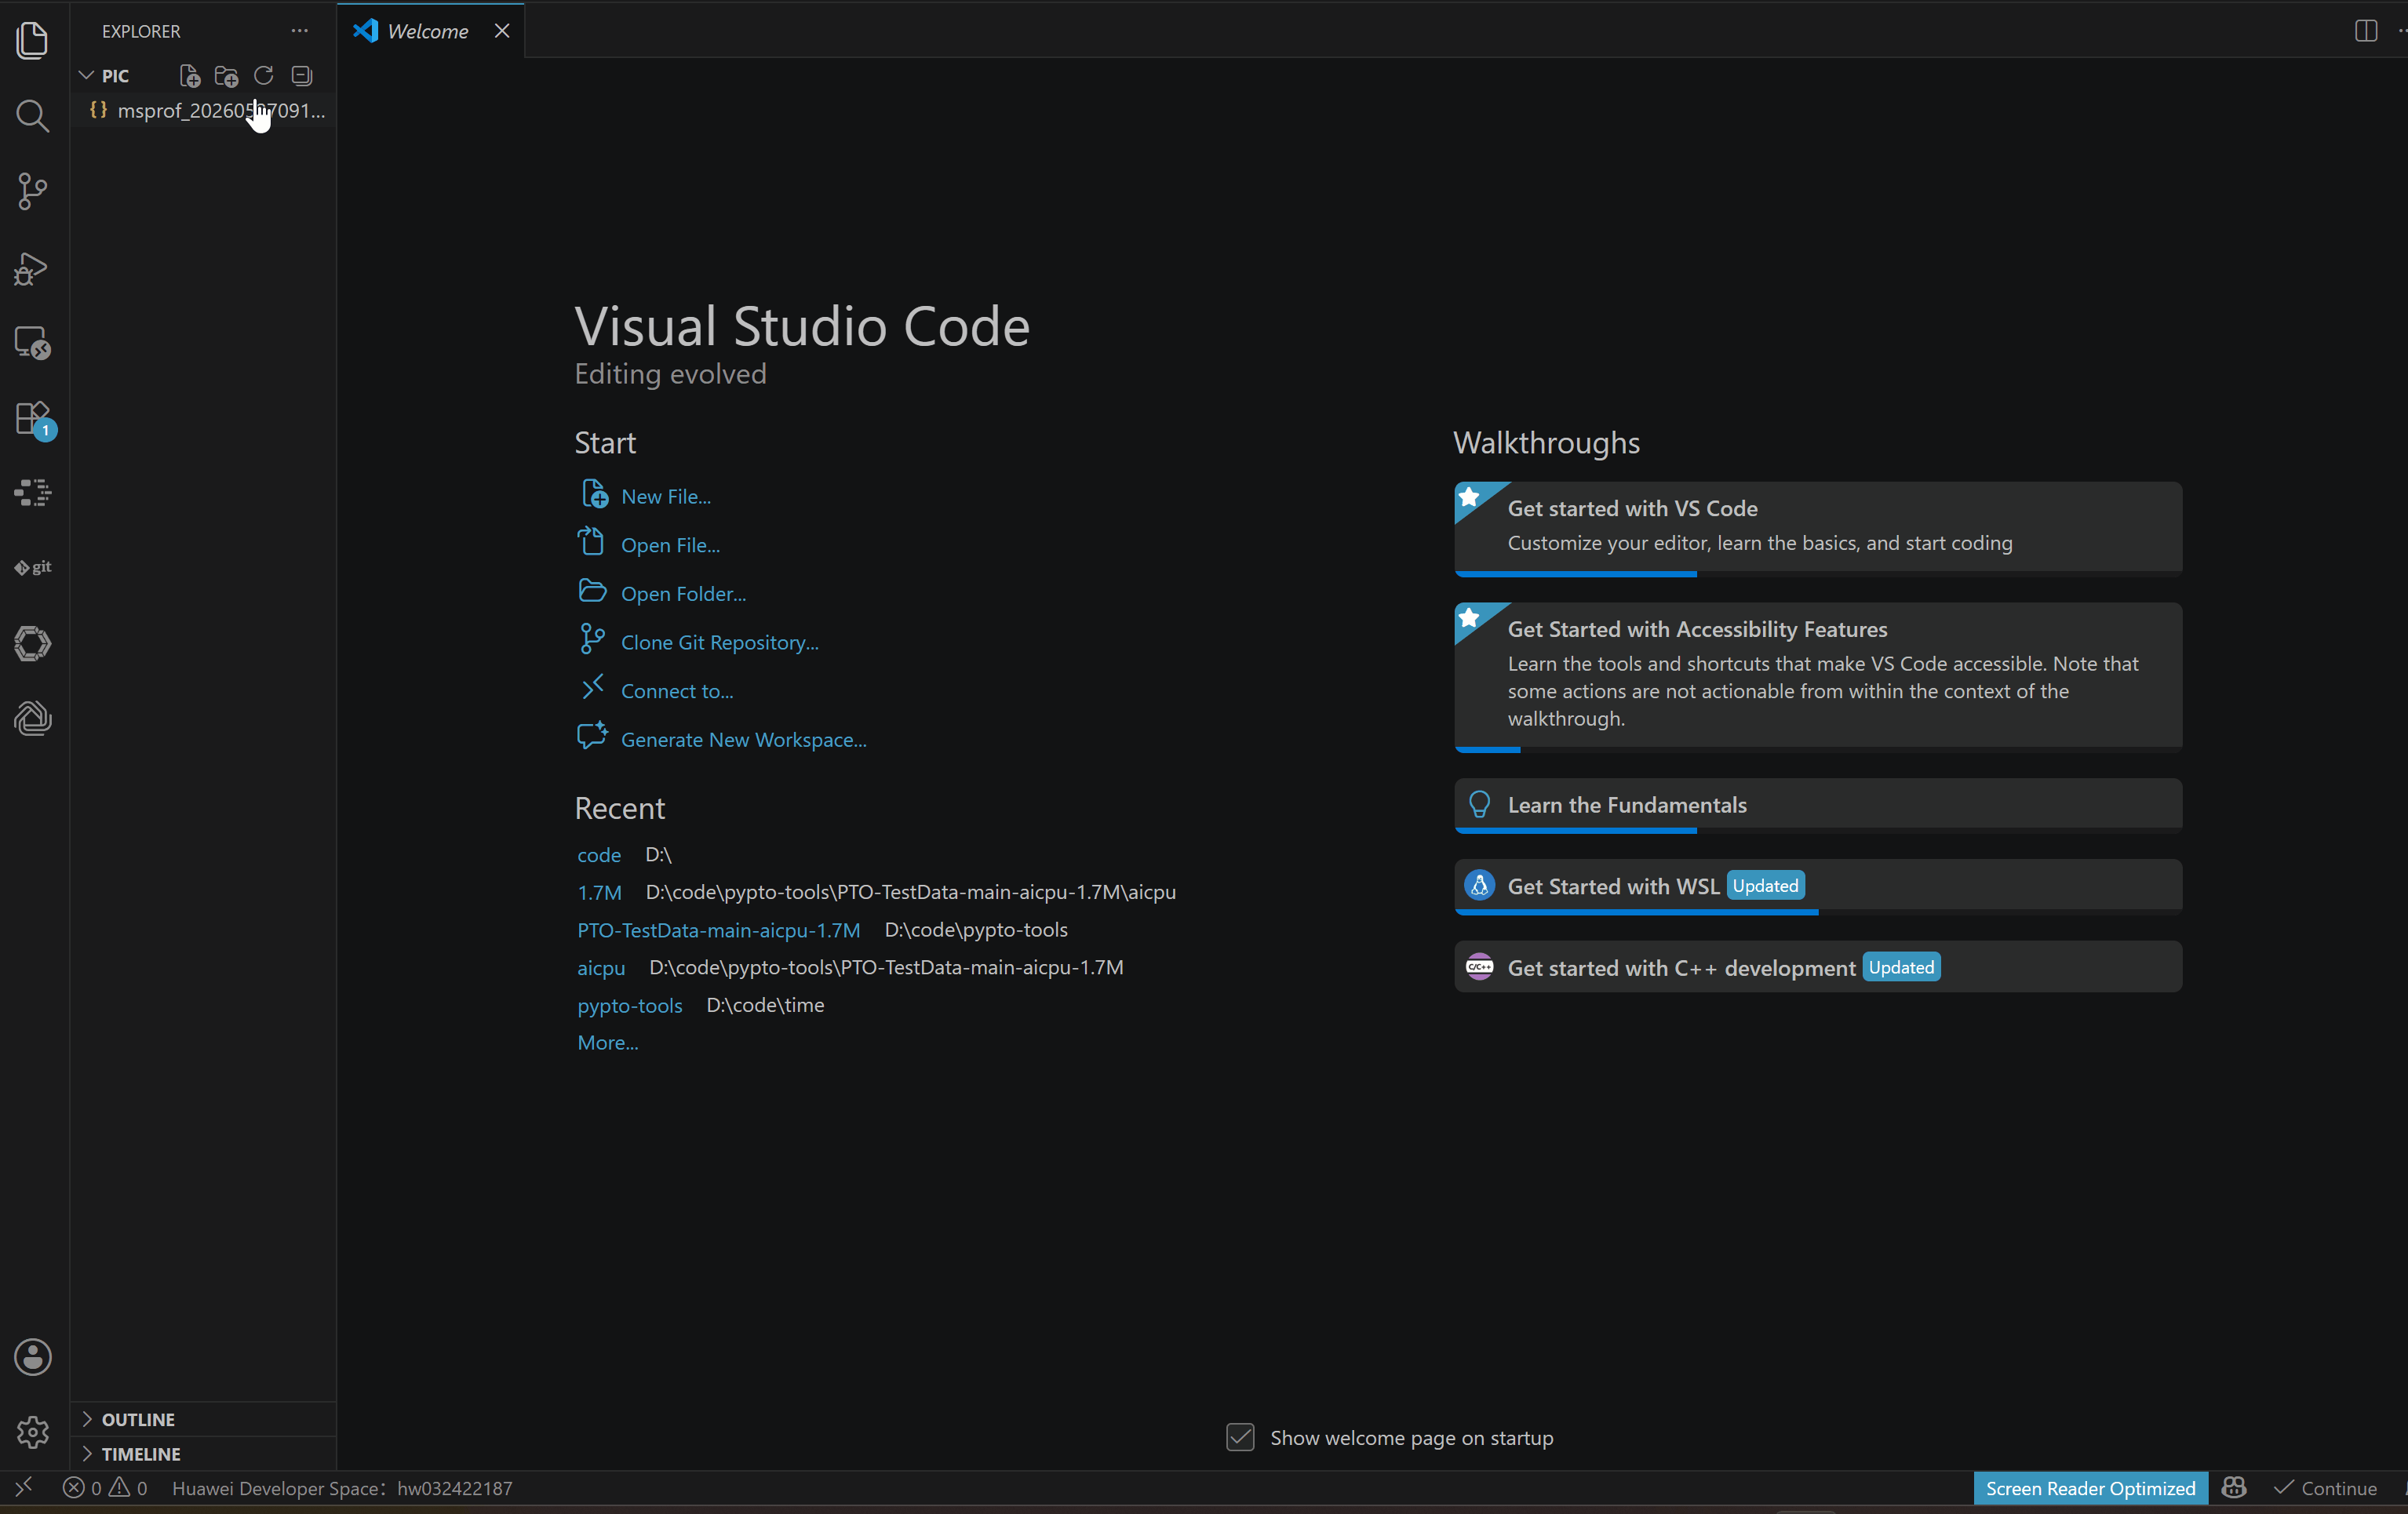Open Get started with C++ development walkthrough

click(x=1818, y=967)
